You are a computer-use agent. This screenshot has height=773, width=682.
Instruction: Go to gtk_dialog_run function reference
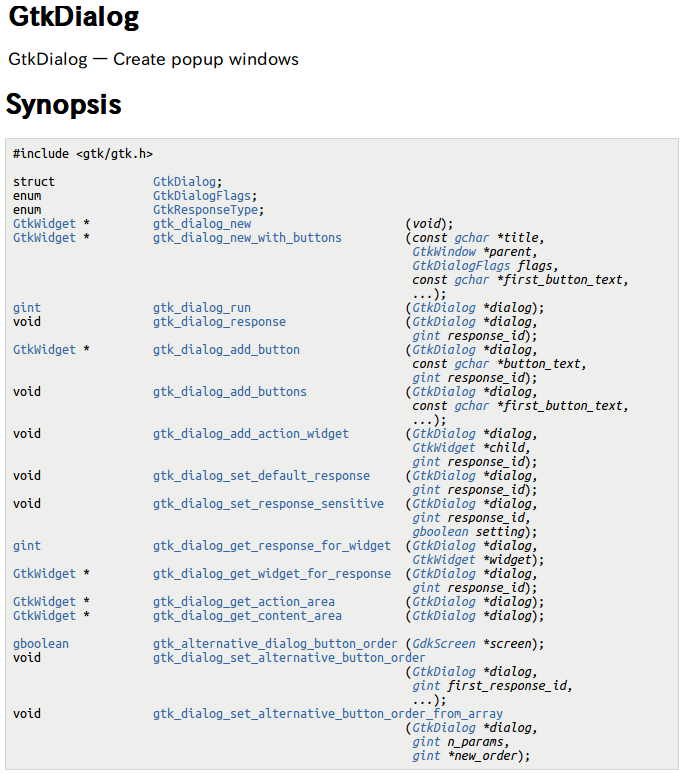202,308
